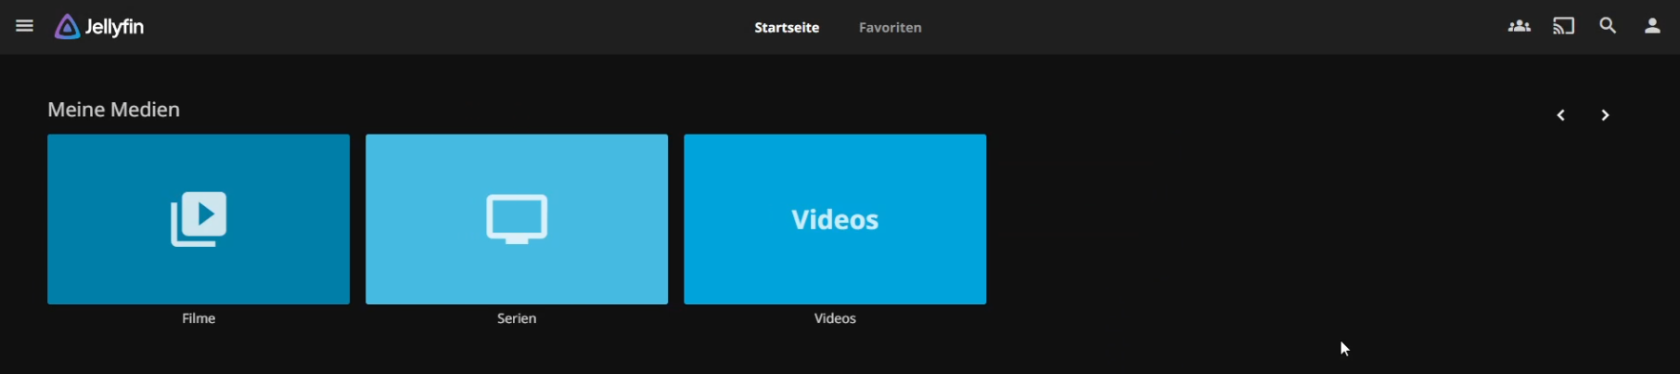Click the movie play icon in Filme card

coord(199,218)
